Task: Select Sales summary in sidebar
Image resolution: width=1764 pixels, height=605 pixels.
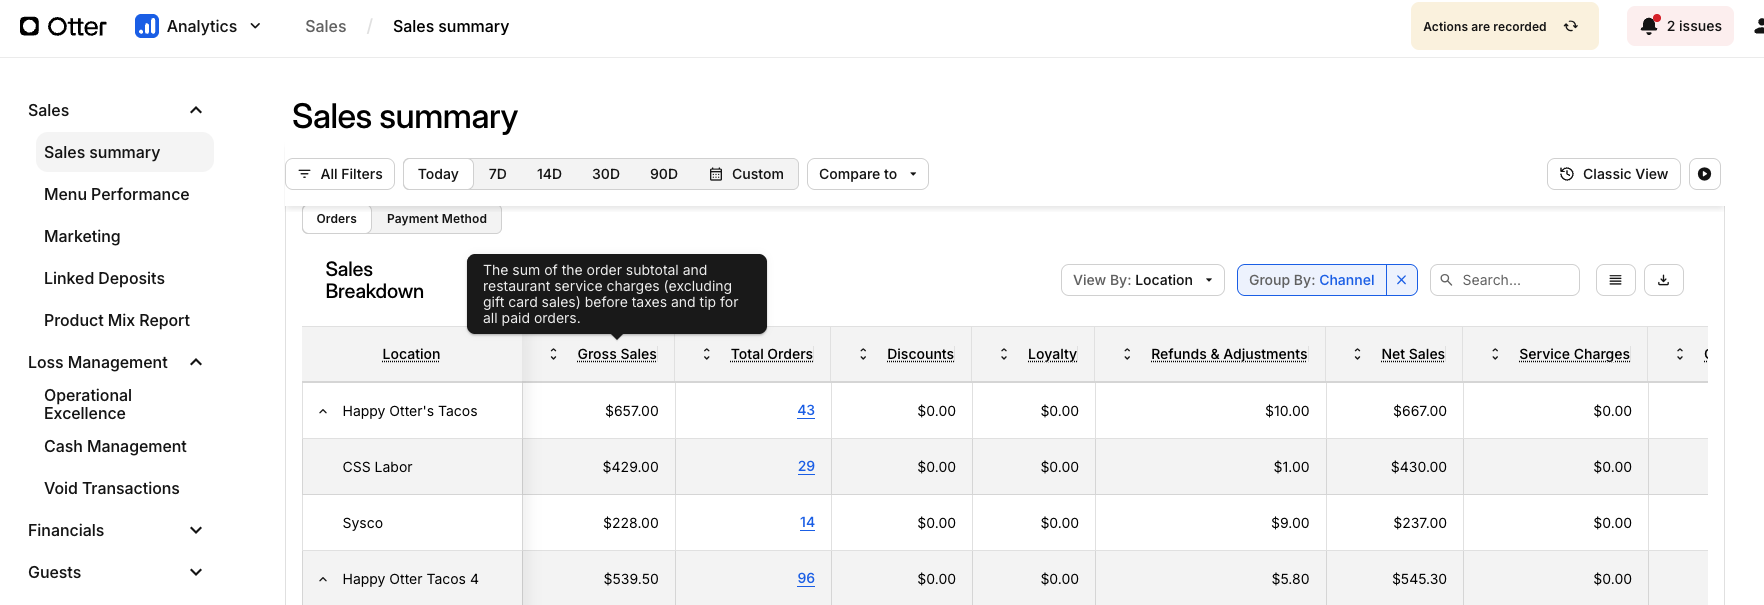Action: coord(125,152)
